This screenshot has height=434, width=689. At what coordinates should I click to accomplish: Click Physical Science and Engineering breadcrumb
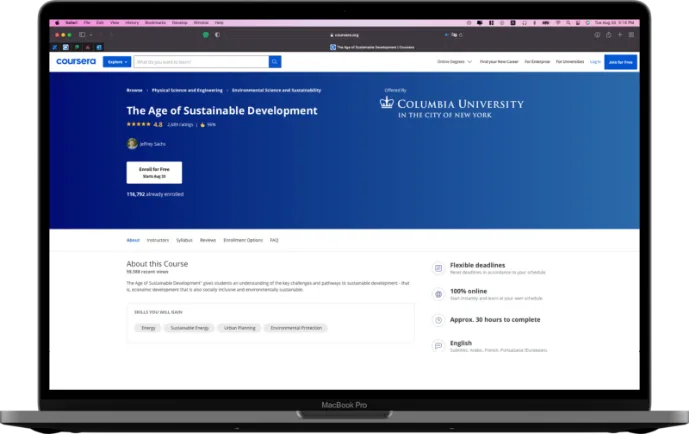(187, 90)
